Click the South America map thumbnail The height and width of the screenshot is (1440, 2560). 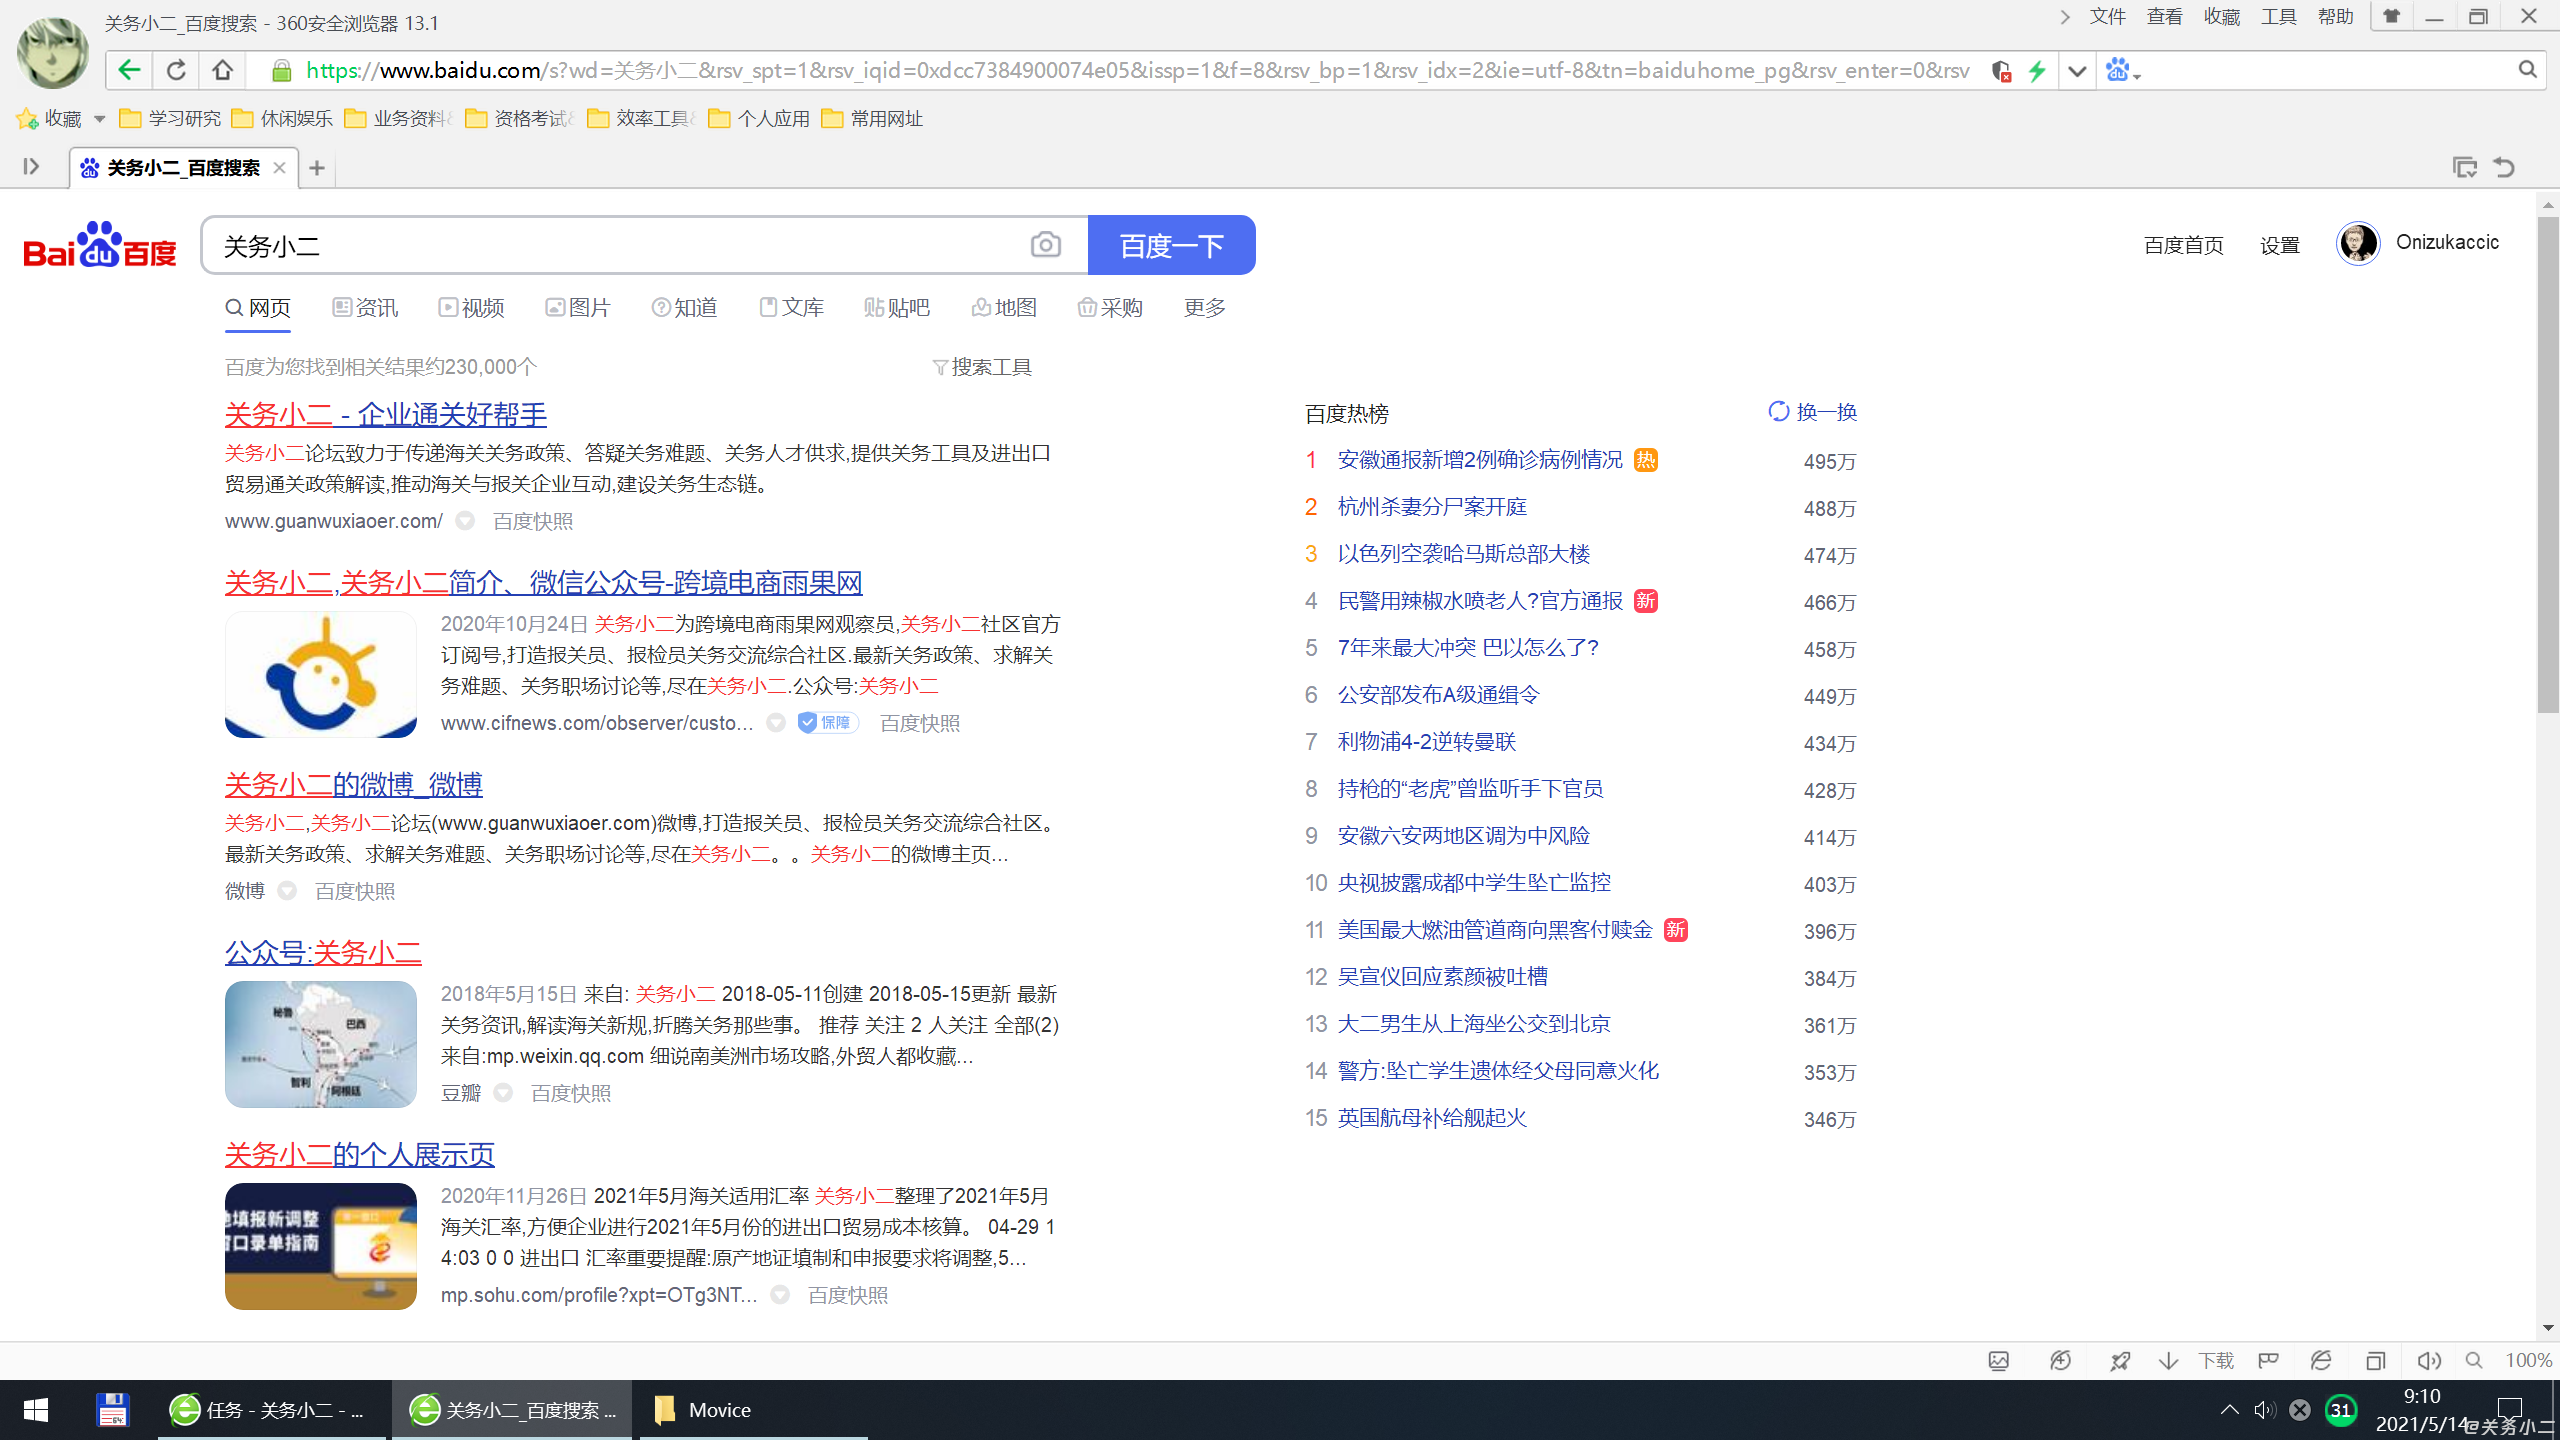click(320, 1044)
